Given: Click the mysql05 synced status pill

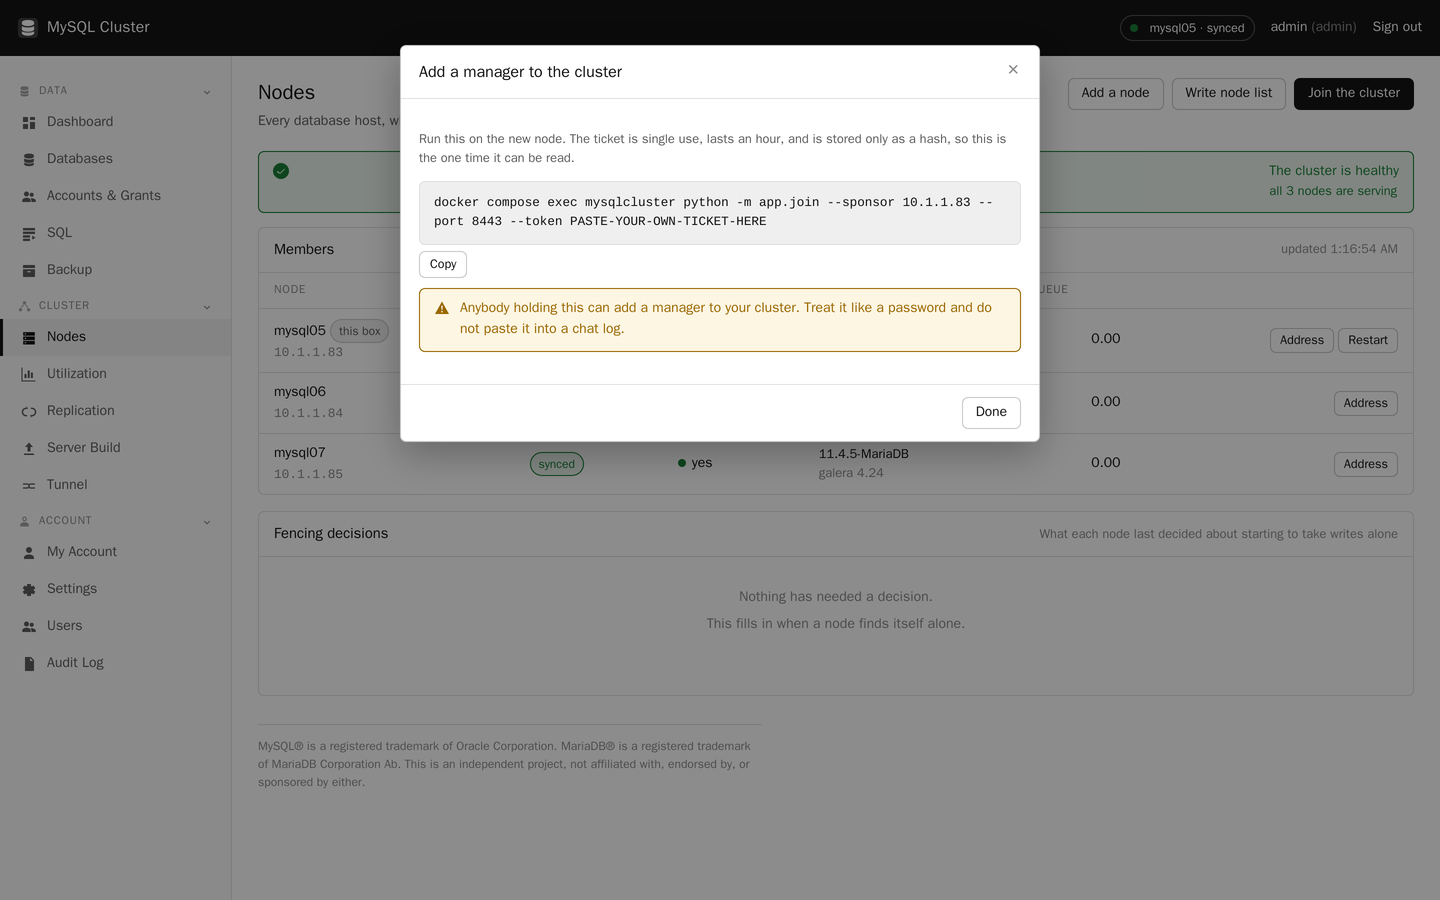Looking at the screenshot, I should pyautogui.click(x=1187, y=28).
